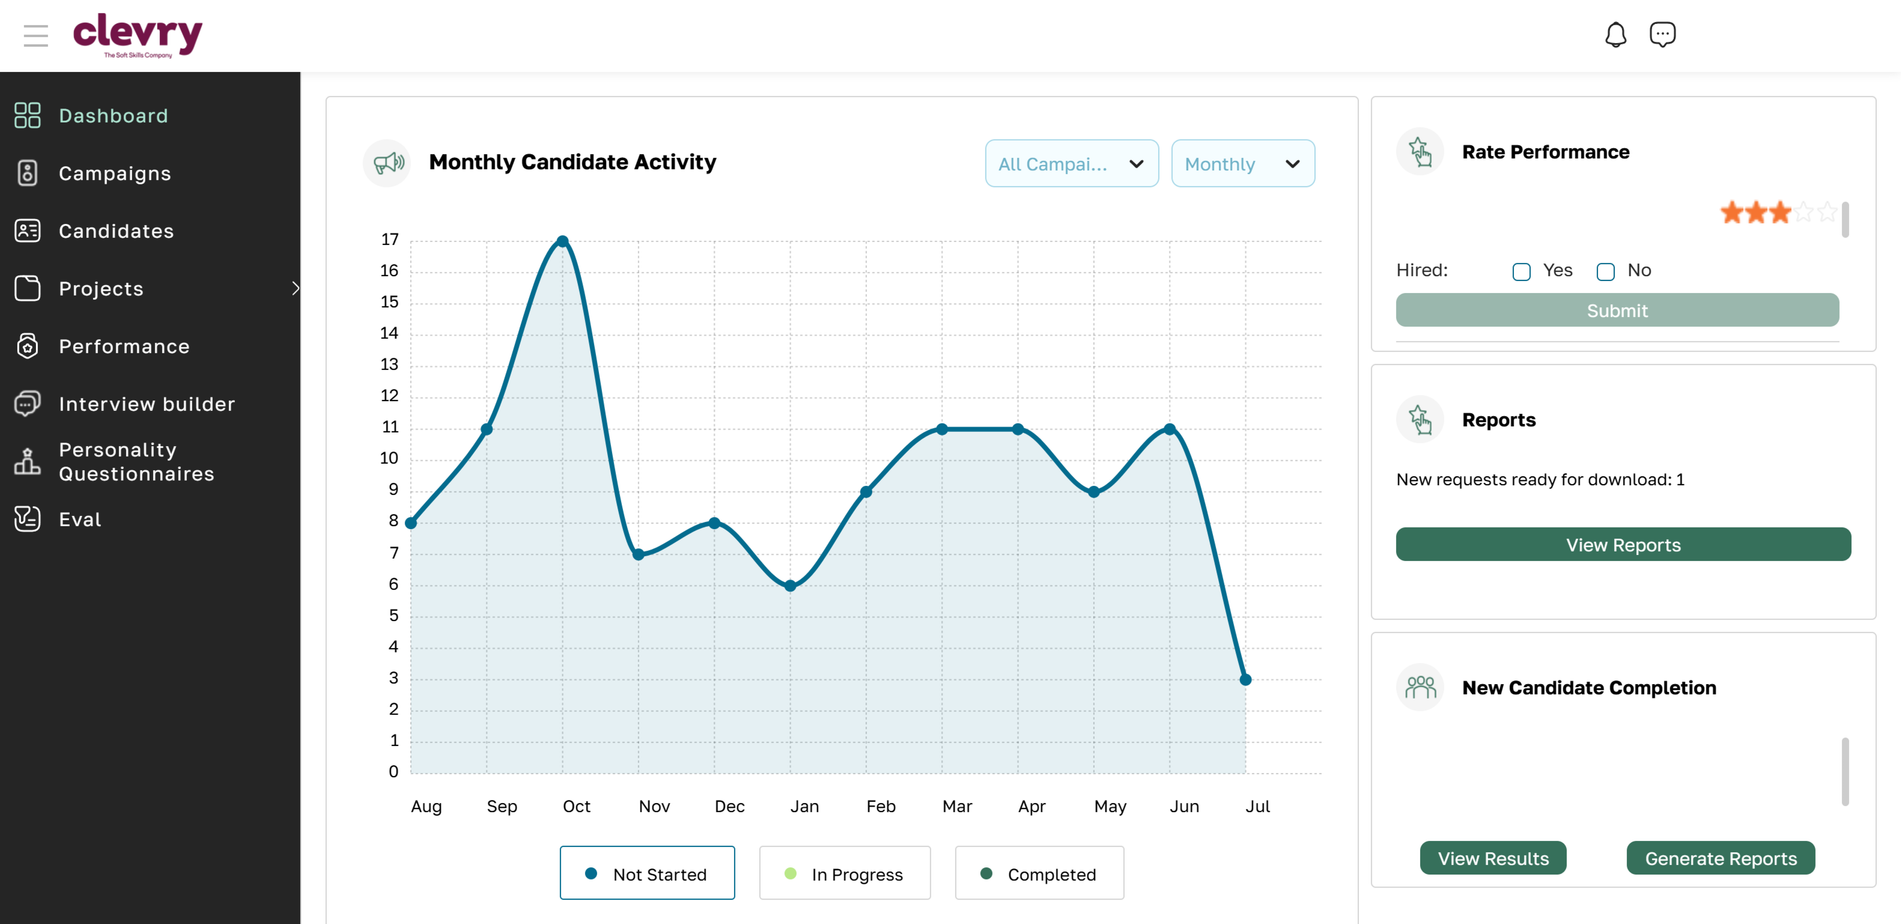Click the New Candidate Completion people icon
The width and height of the screenshot is (1901, 924).
click(x=1420, y=687)
